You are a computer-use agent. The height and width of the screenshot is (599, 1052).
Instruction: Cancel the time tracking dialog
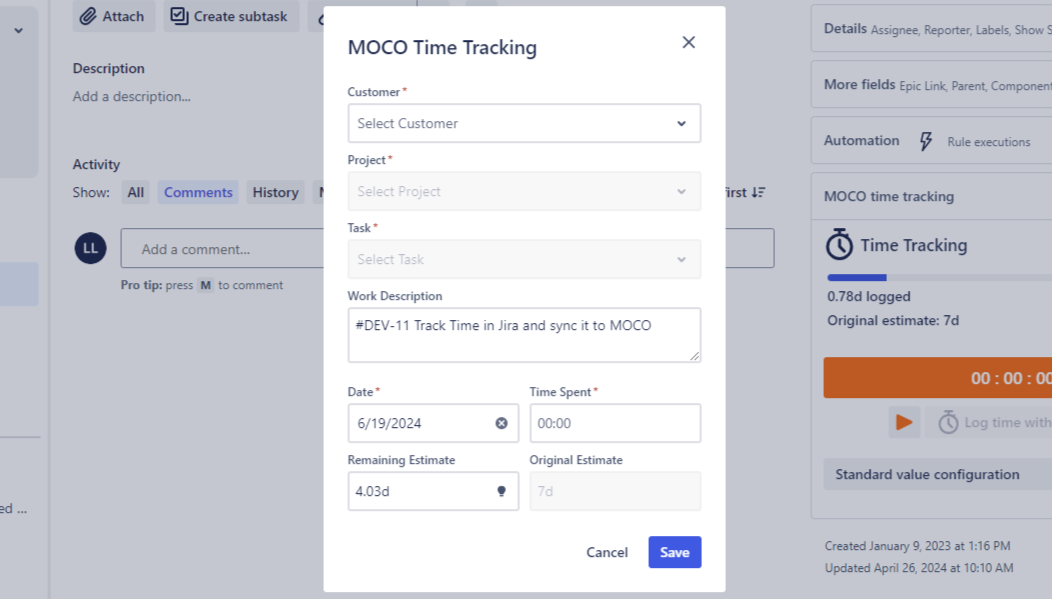point(607,552)
